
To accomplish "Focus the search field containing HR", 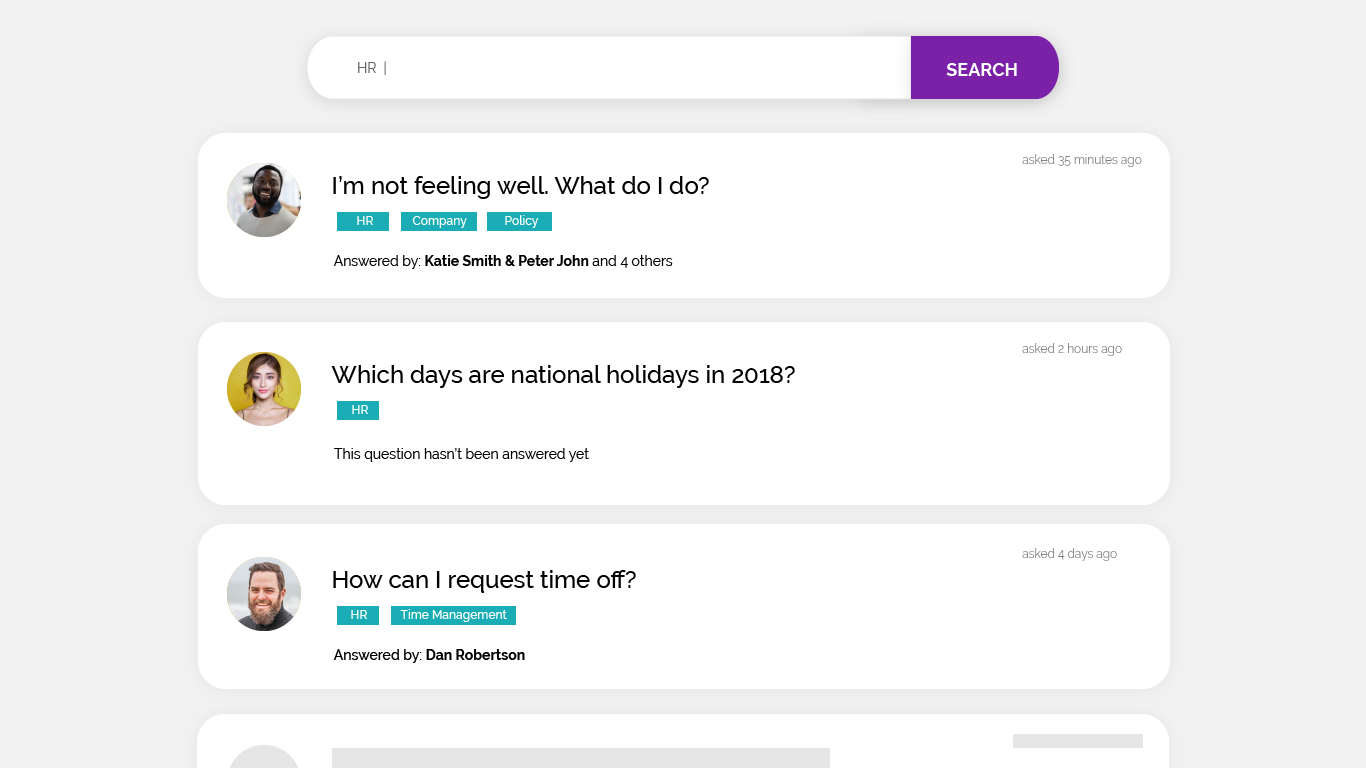I will [609, 68].
